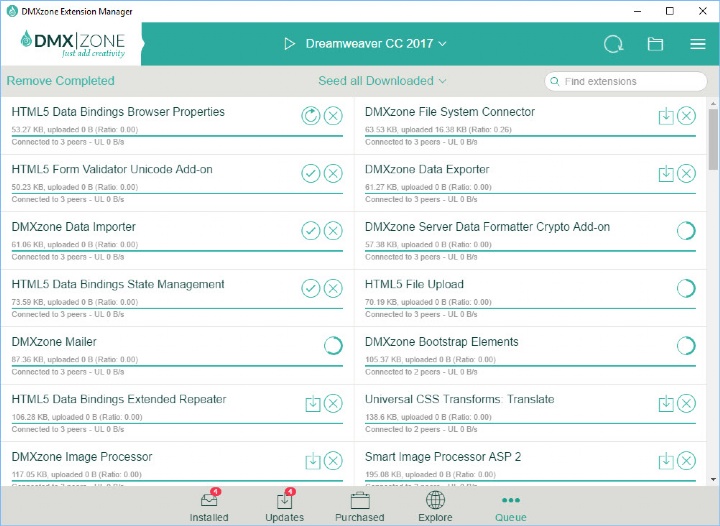Remove DMXzone File System Connector item

click(x=686, y=116)
